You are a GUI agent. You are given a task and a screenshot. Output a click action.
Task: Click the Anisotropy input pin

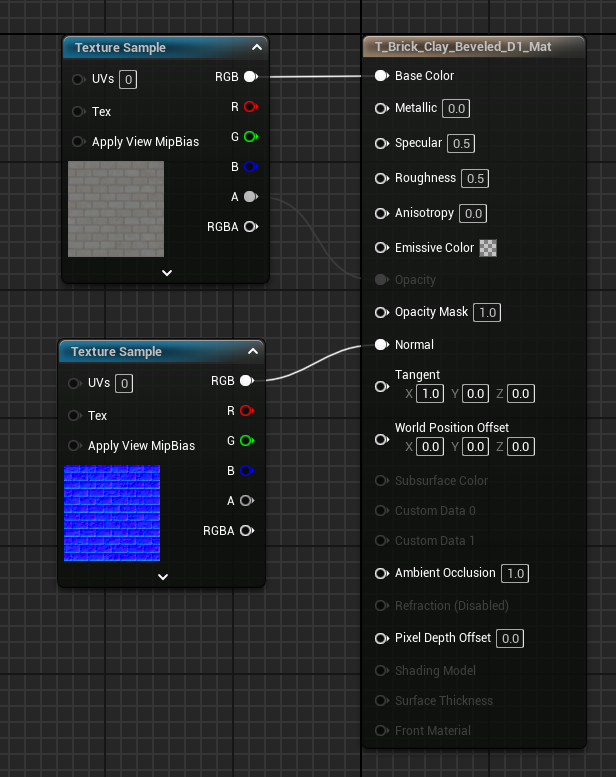click(382, 213)
